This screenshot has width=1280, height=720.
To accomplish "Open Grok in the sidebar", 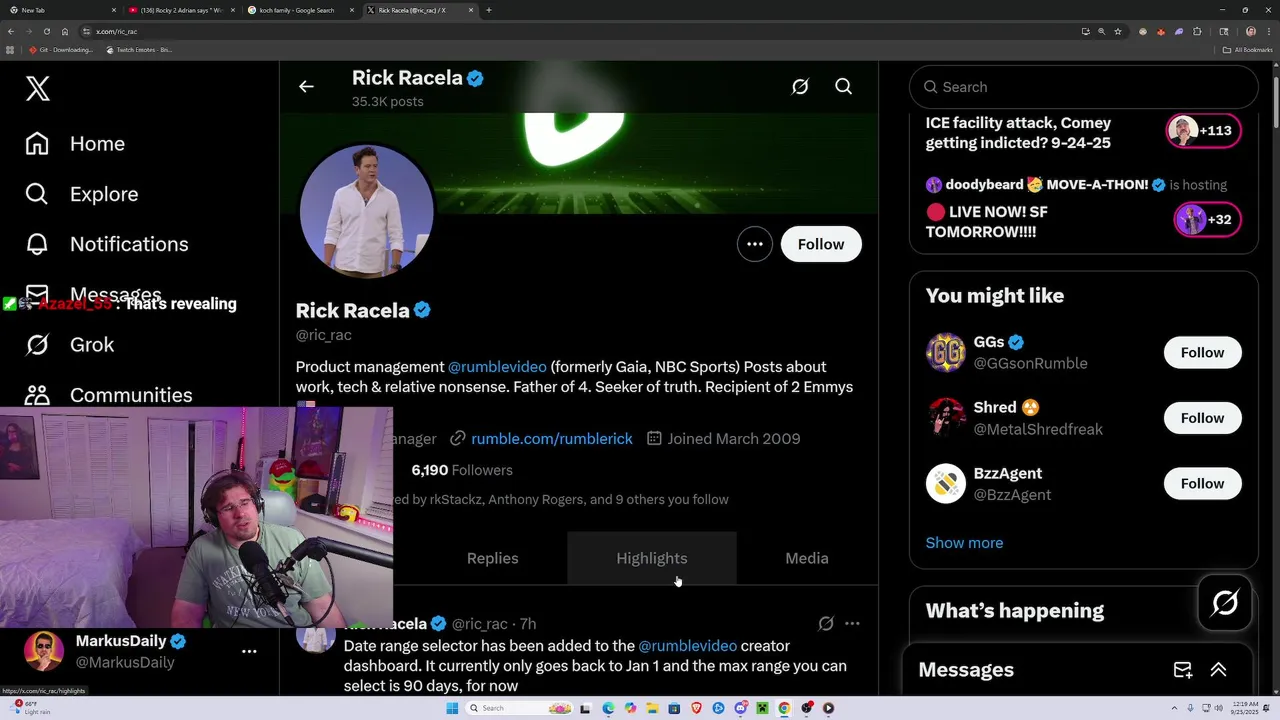I will (70, 345).
